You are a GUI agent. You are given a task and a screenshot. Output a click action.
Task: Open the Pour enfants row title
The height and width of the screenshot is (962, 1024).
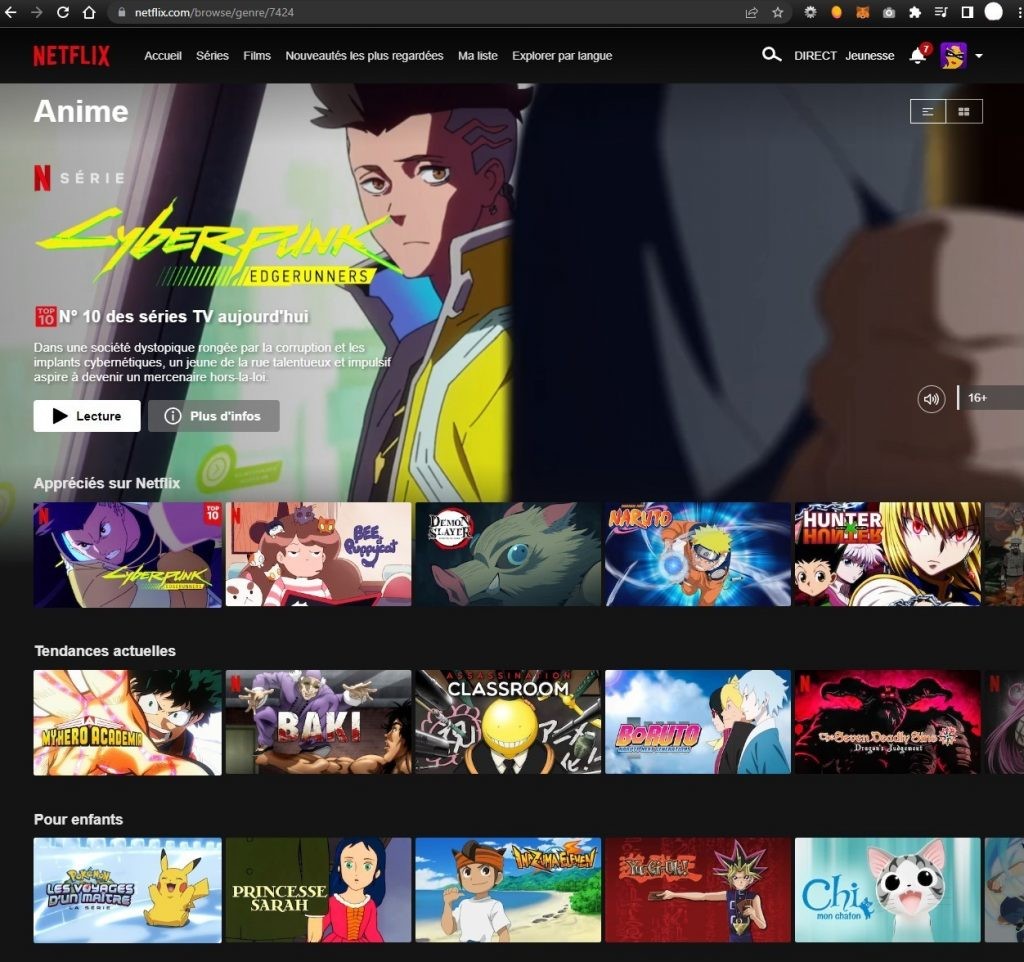[78, 820]
